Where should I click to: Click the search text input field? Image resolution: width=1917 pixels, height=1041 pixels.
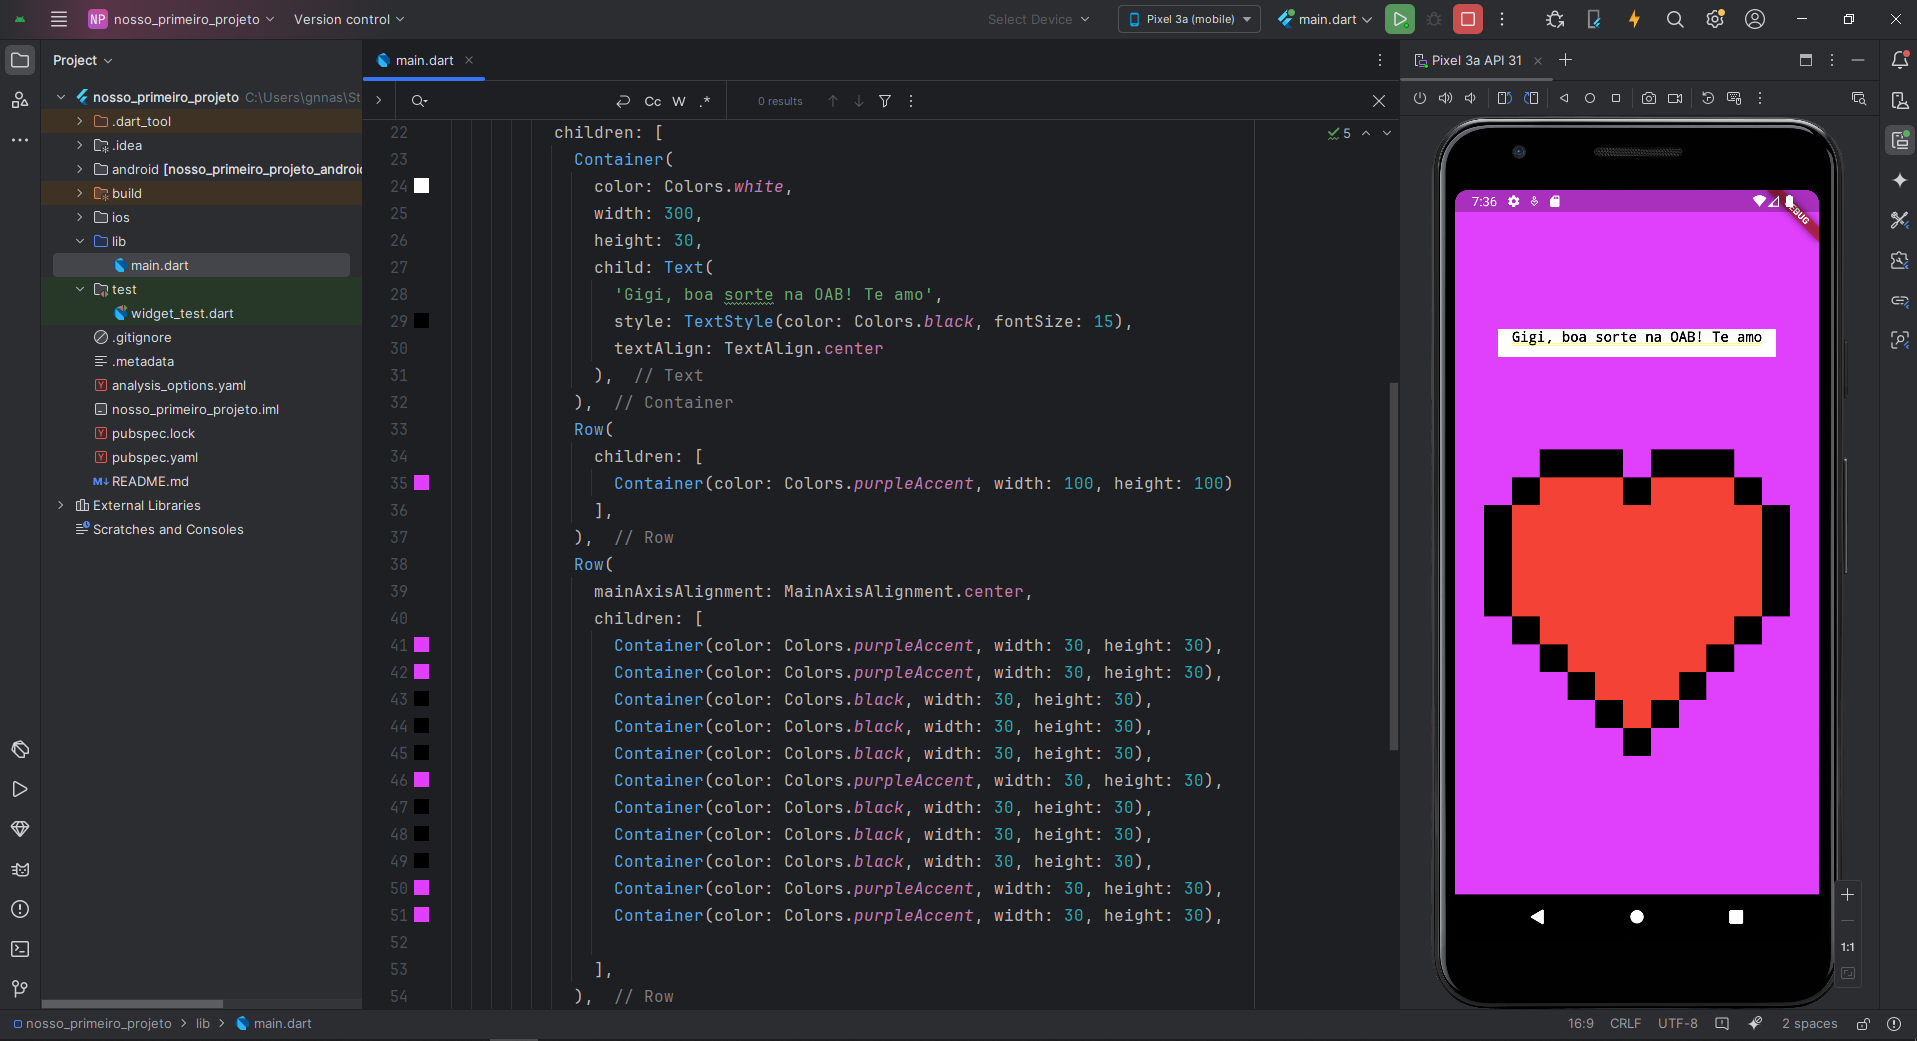pyautogui.click(x=520, y=101)
